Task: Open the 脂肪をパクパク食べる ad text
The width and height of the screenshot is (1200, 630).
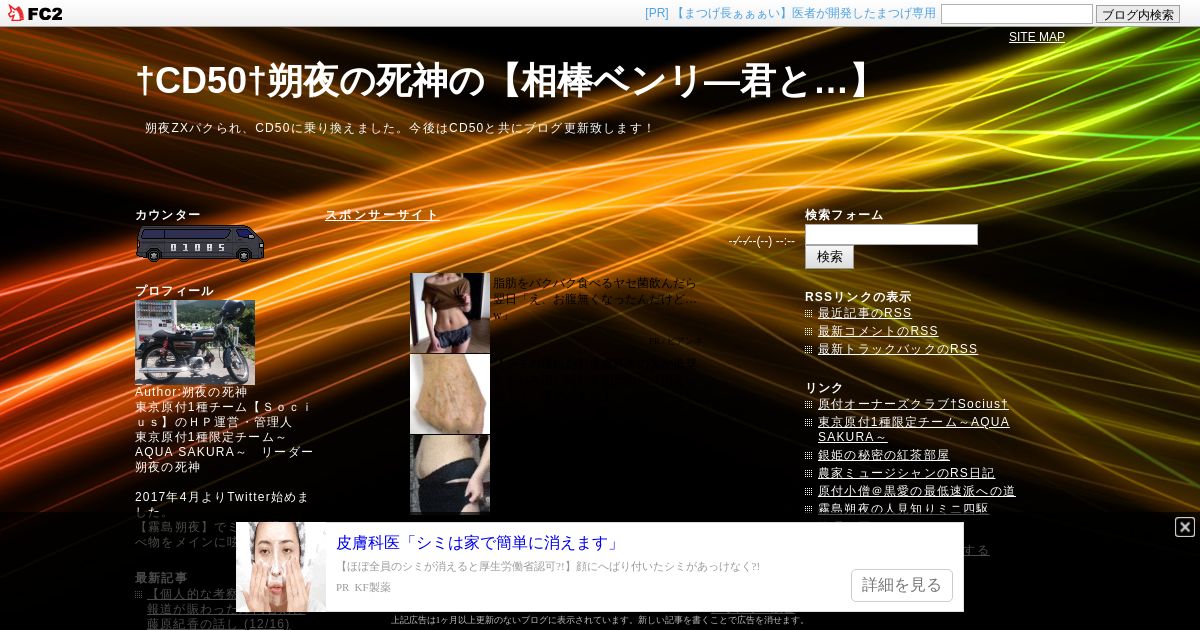Action: click(595, 299)
